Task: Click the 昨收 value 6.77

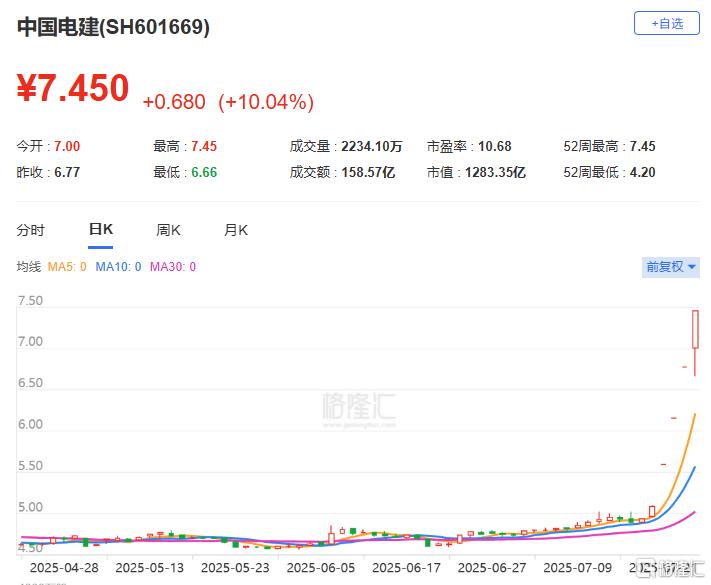Action: (x=67, y=172)
